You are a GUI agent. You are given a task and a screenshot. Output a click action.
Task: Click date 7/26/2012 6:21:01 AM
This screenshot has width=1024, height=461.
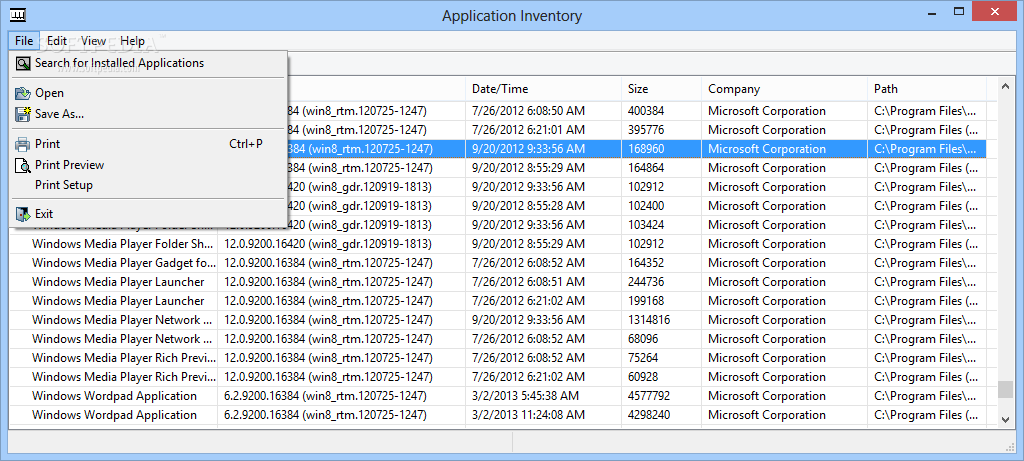pyautogui.click(x=528, y=130)
